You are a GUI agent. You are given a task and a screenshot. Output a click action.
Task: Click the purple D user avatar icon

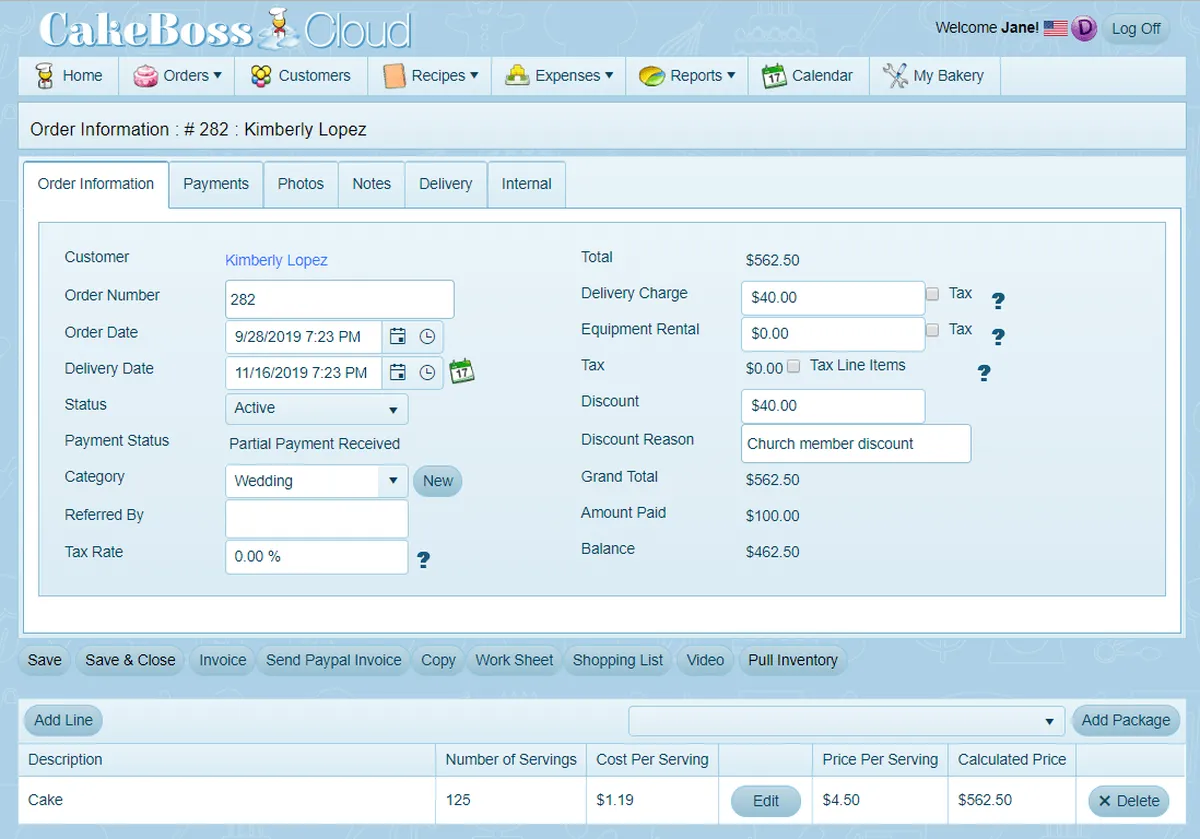[x=1084, y=28]
